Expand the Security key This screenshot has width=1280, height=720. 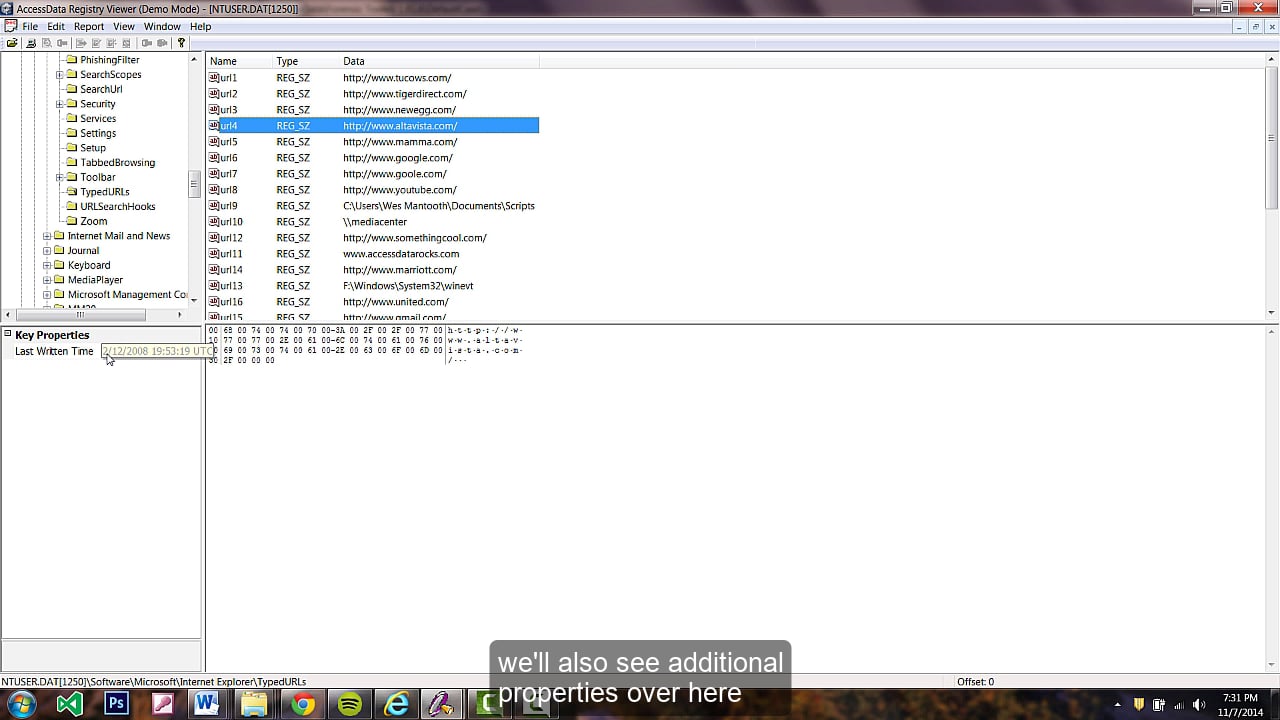(x=59, y=104)
